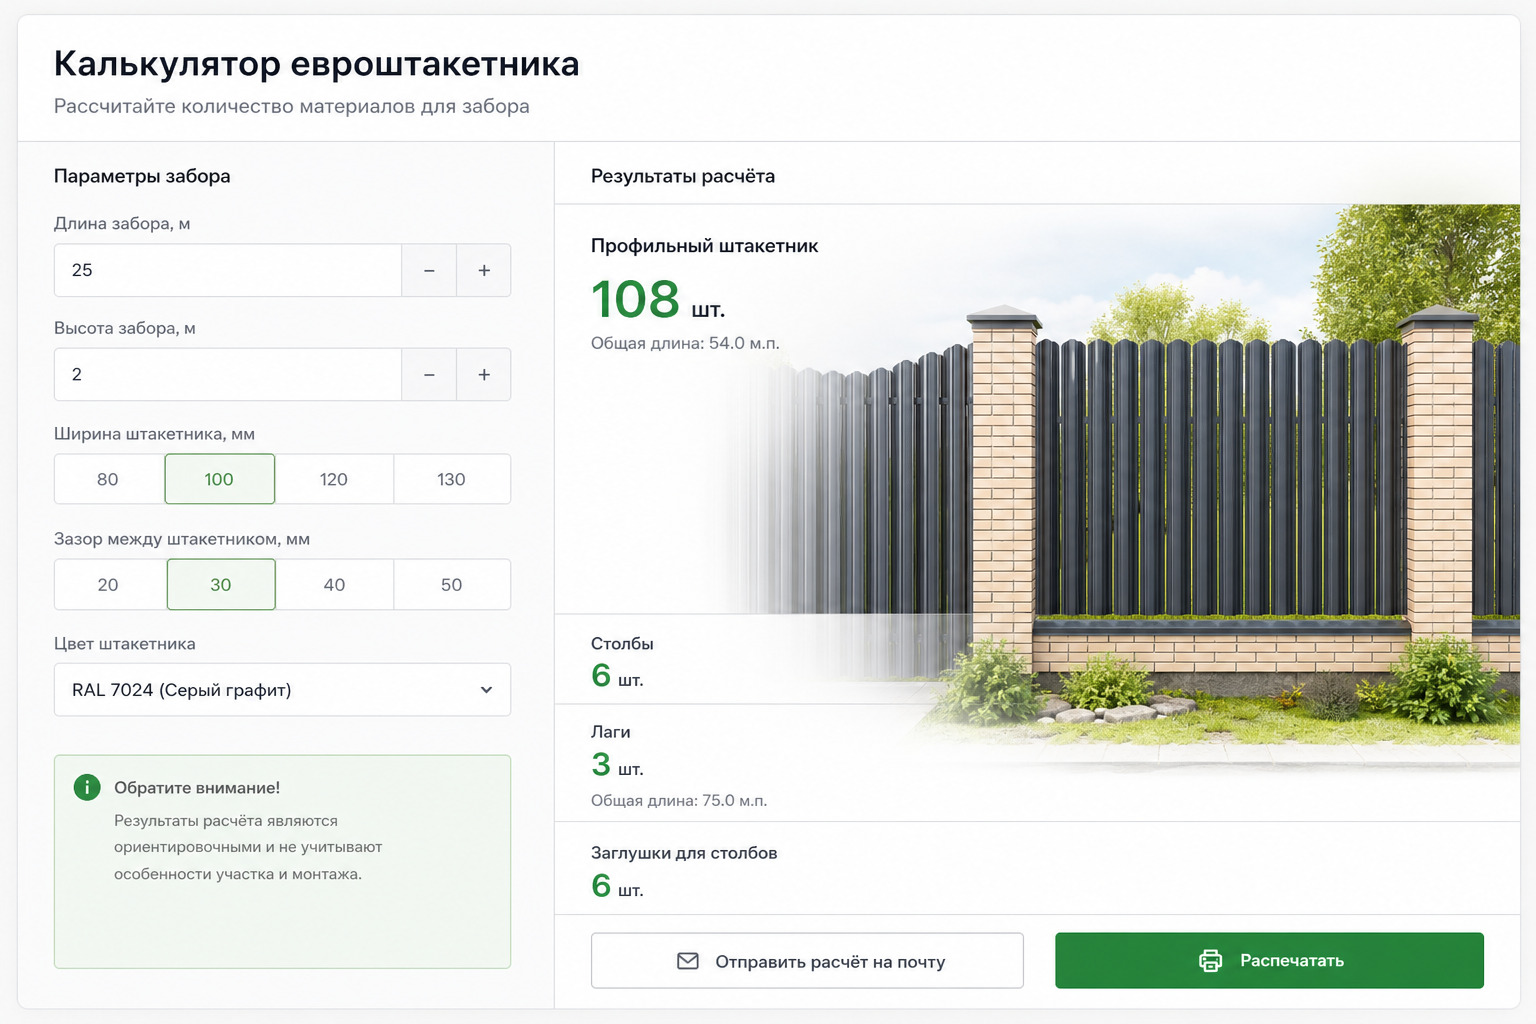Click the 'Параметры забора' heading
Image resolution: width=1536 pixels, height=1024 pixels.
[x=142, y=176]
